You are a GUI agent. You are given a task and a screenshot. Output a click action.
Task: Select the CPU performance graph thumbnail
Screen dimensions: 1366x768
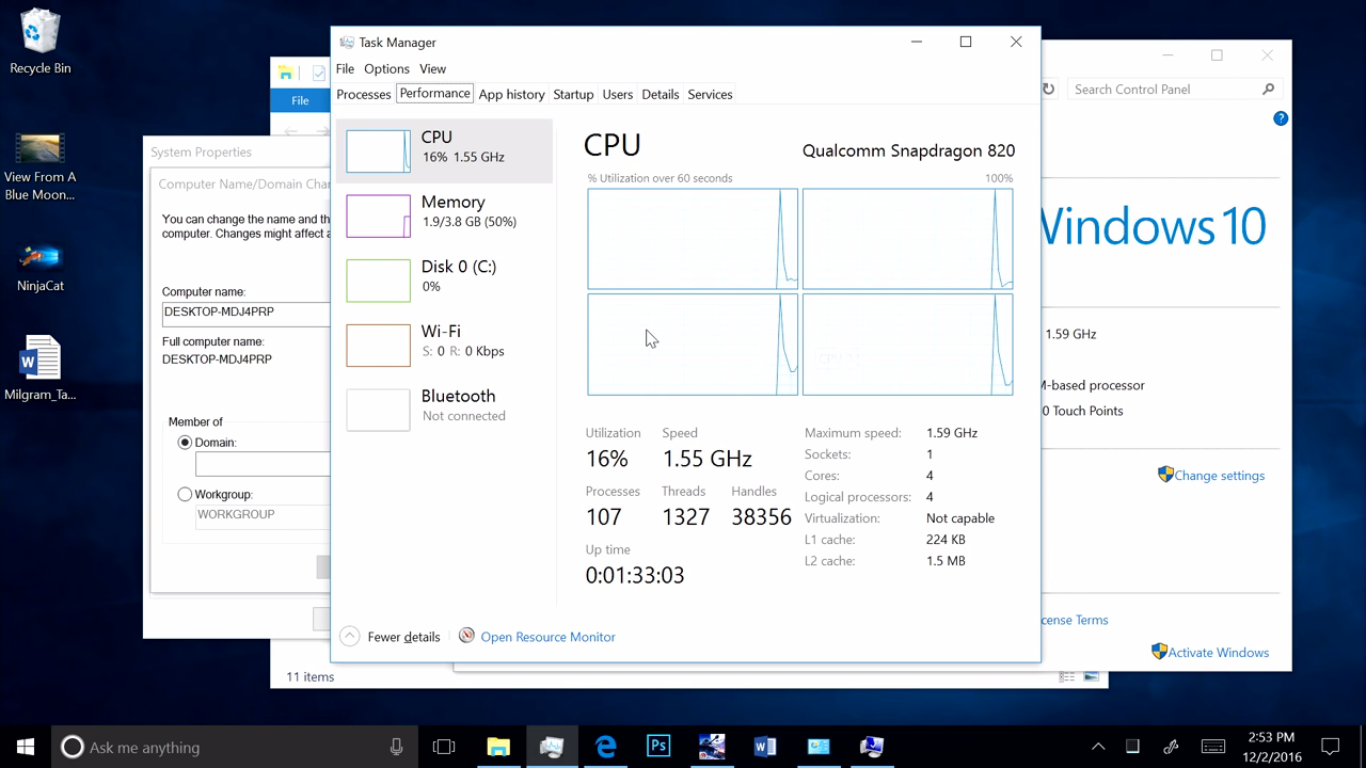[x=378, y=151]
